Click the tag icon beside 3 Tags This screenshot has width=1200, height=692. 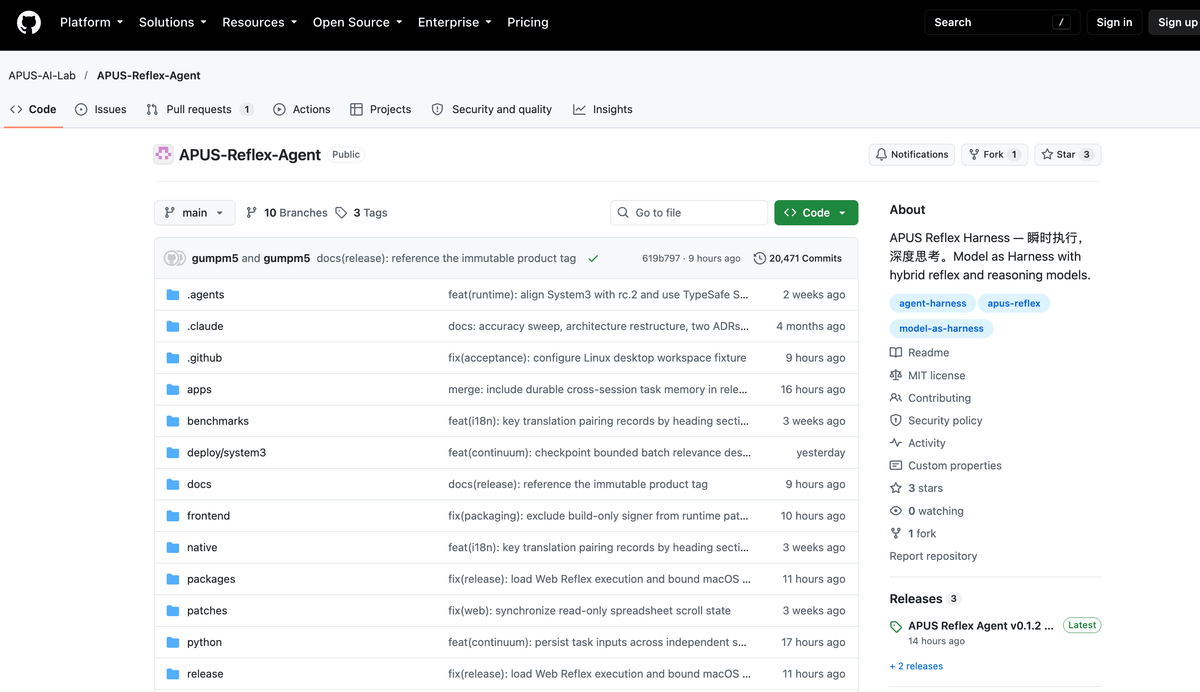(341, 213)
